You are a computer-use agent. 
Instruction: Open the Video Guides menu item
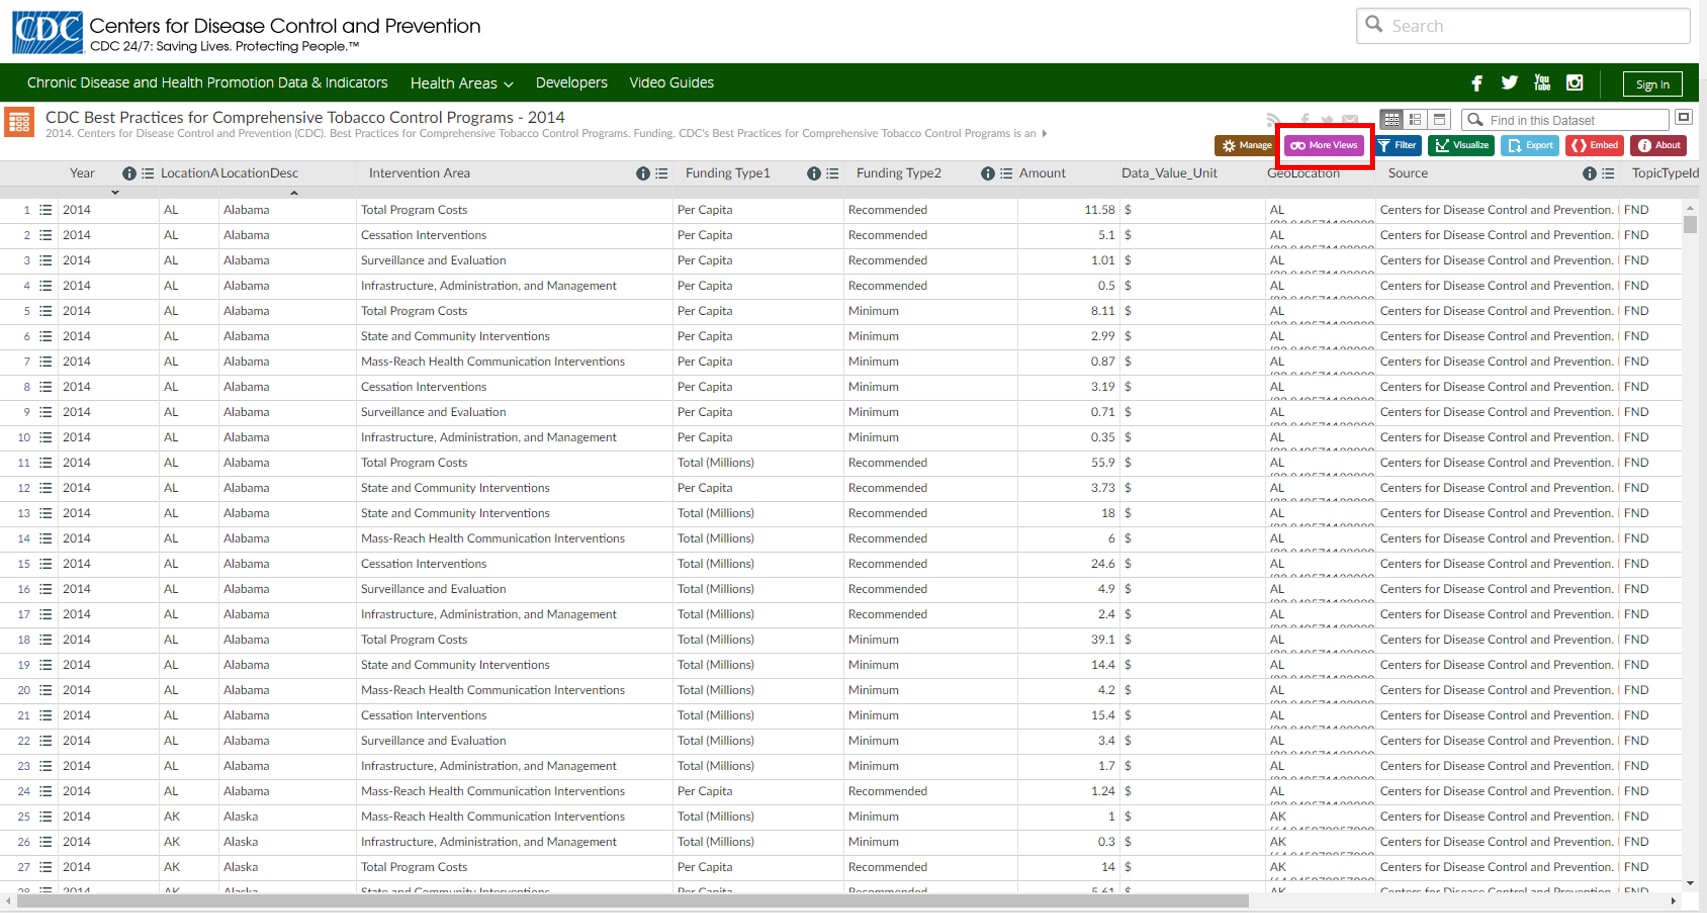click(671, 83)
